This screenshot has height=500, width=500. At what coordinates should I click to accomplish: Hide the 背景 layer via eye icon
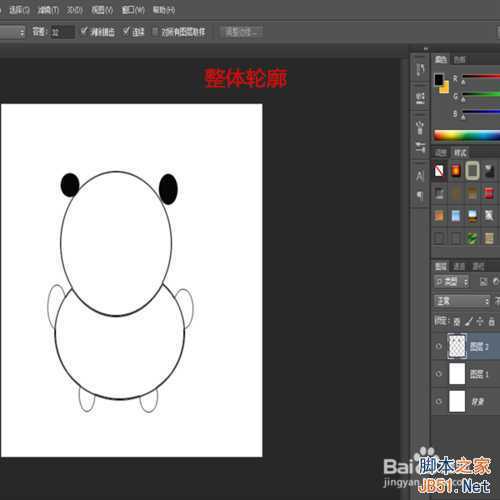439,401
